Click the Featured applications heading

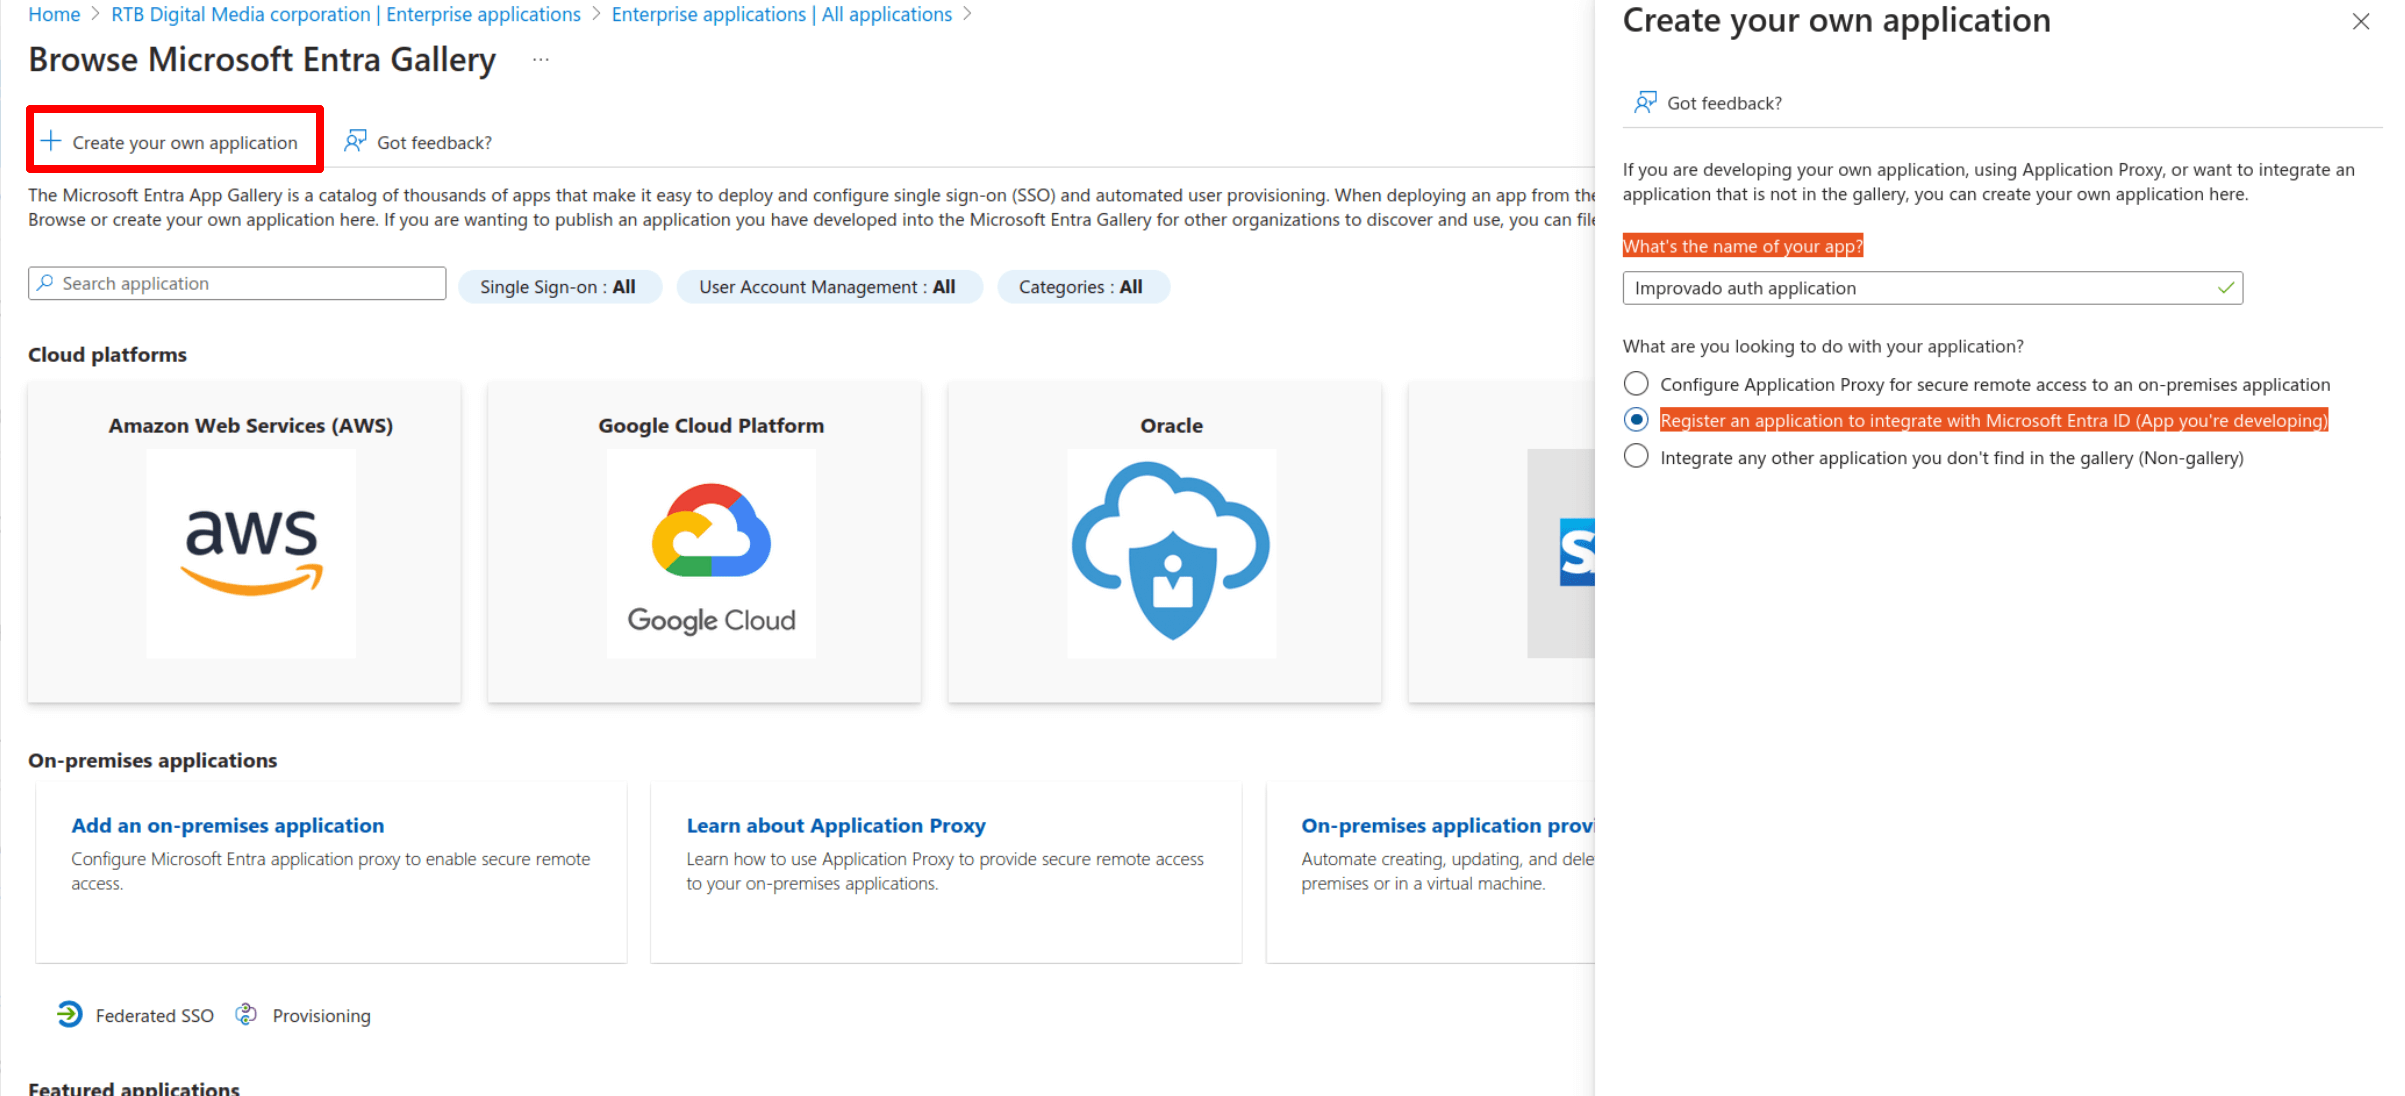click(134, 1087)
